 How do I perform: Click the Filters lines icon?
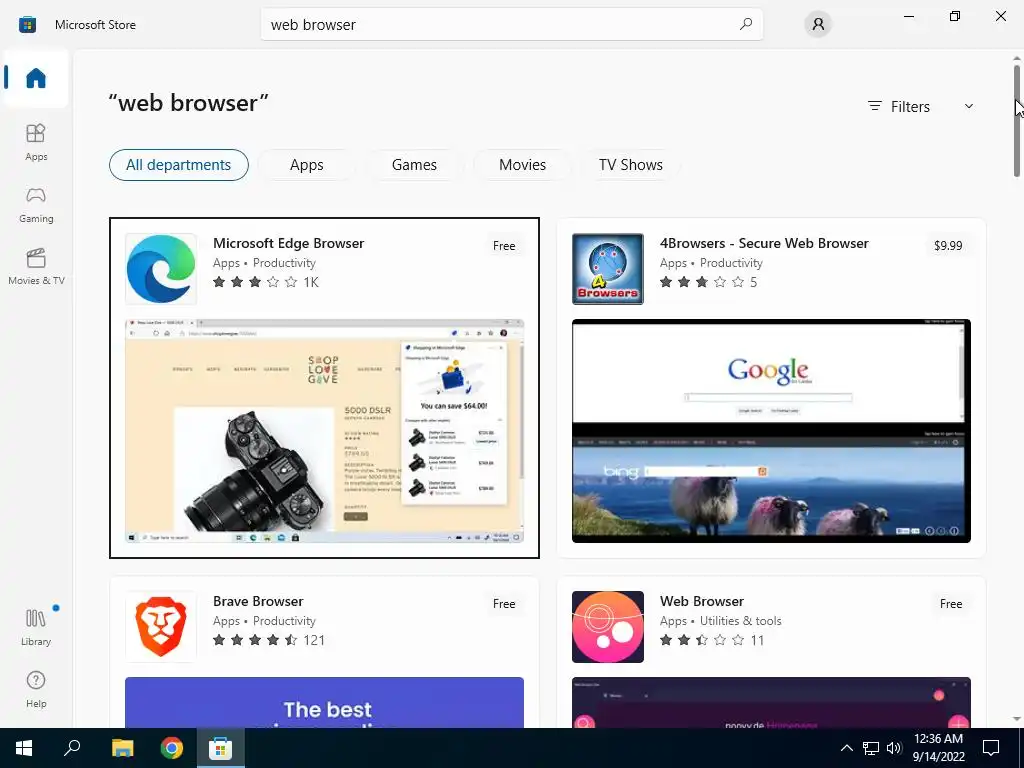(x=874, y=106)
